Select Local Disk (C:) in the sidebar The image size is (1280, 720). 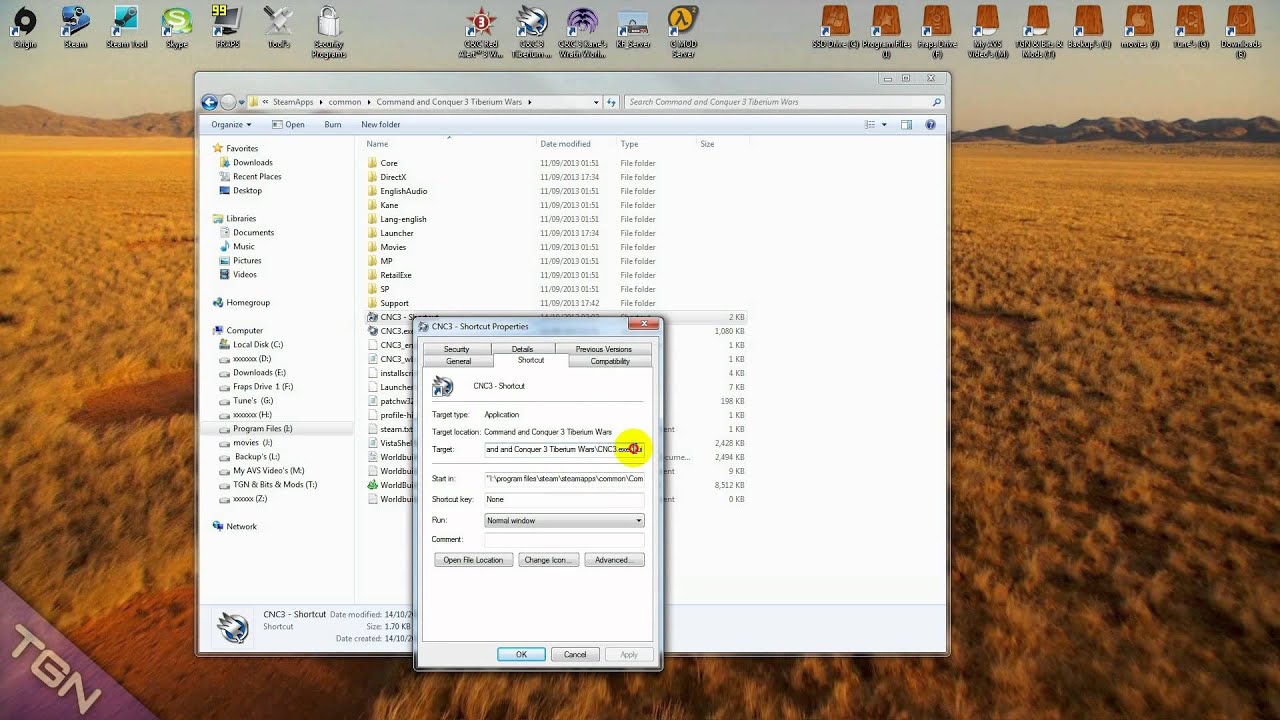pyautogui.click(x=257, y=344)
